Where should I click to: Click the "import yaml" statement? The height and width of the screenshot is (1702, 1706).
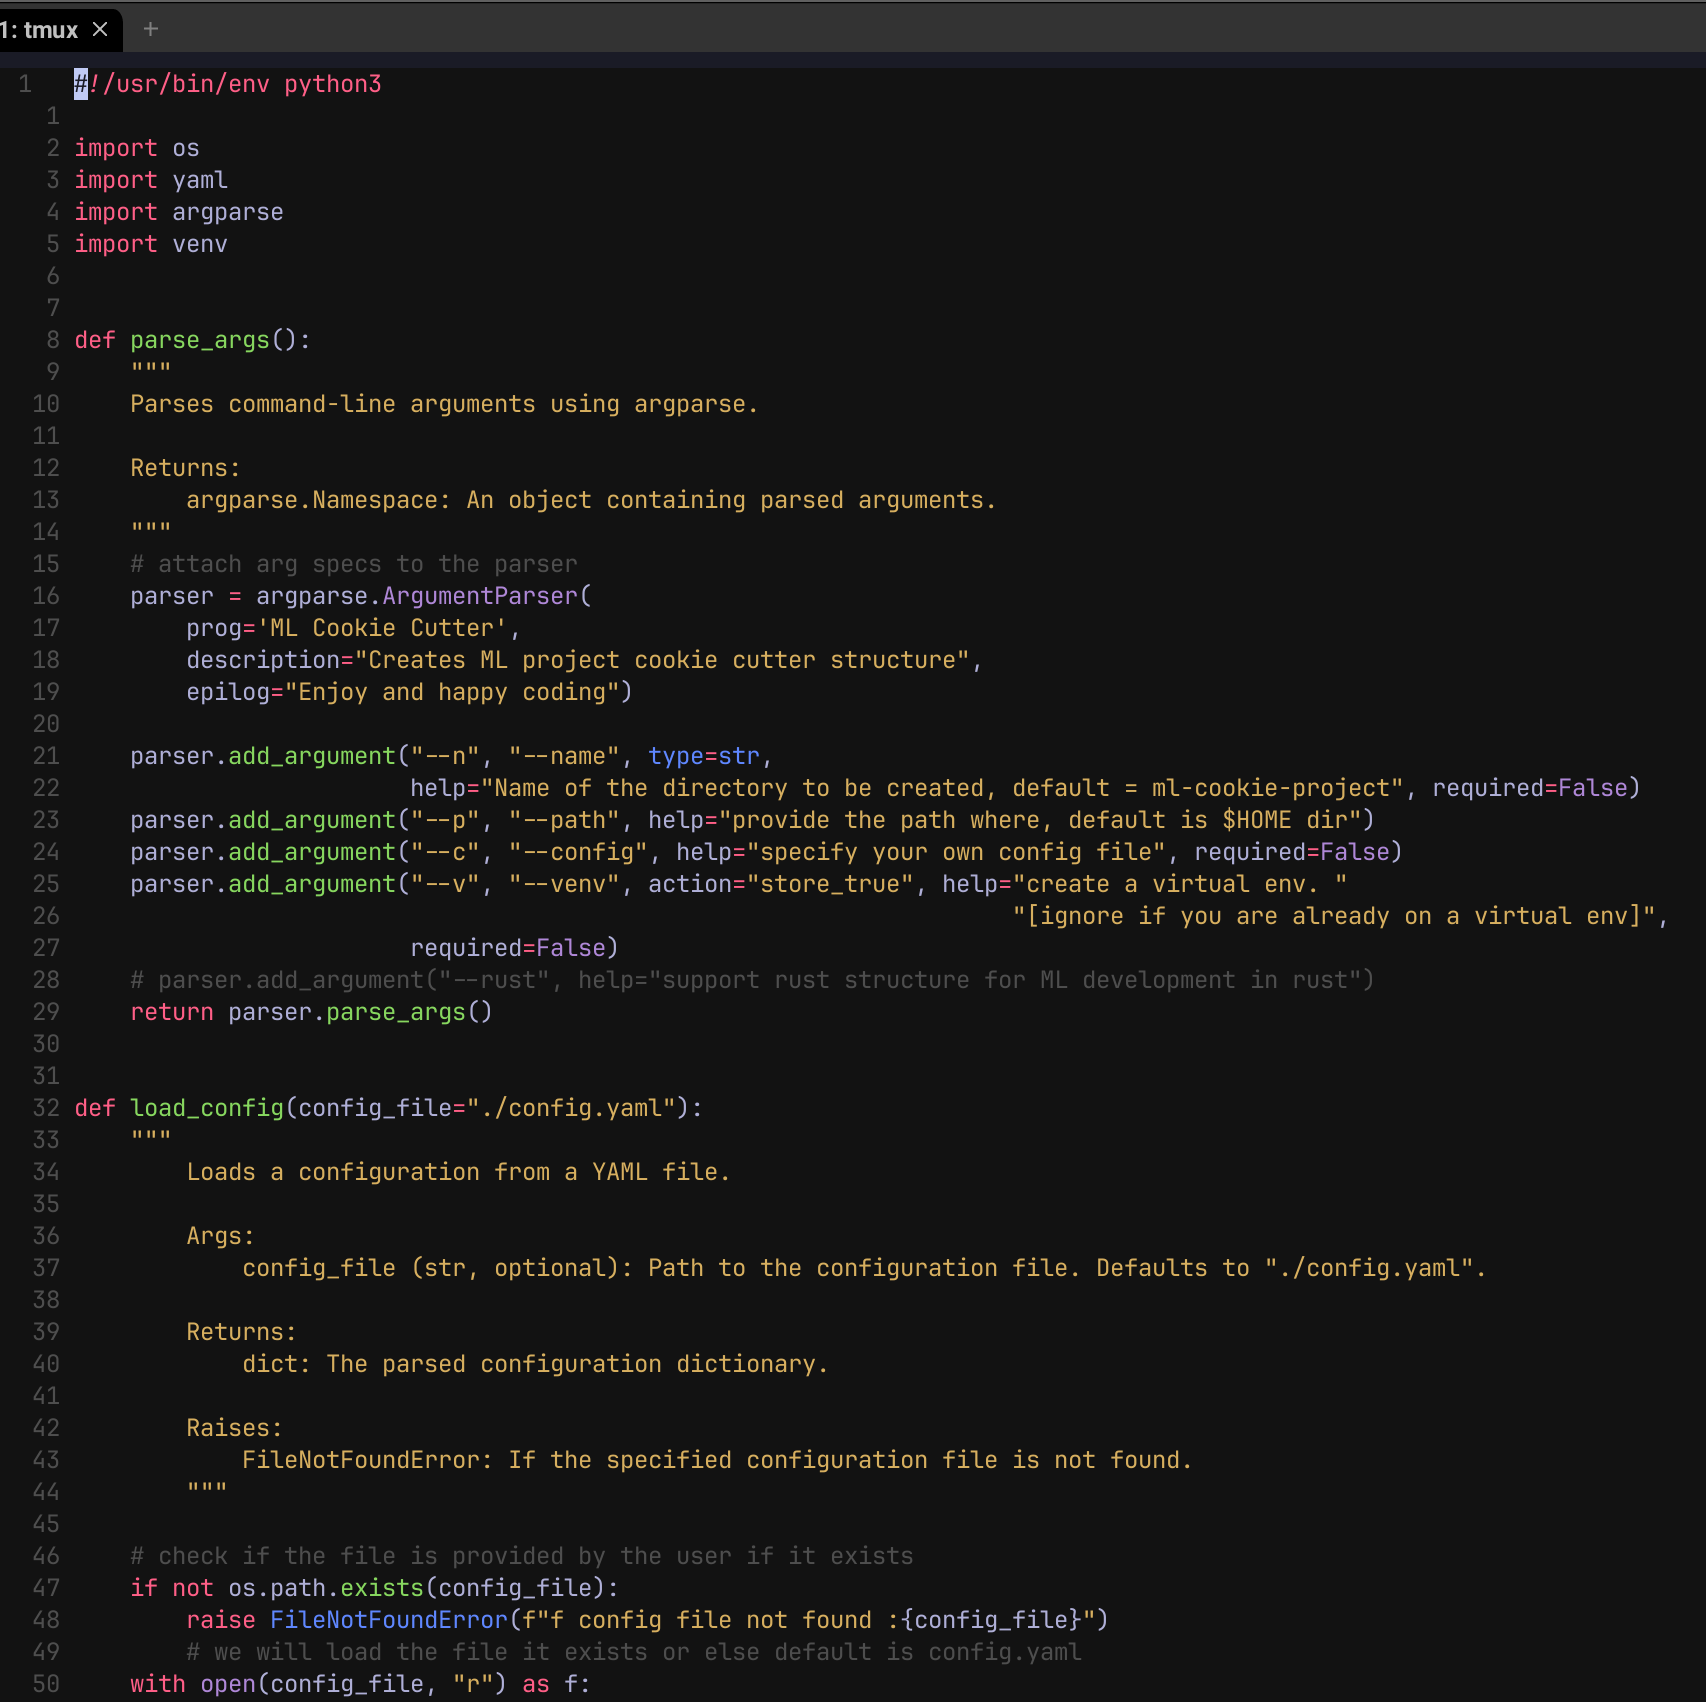click(x=151, y=180)
